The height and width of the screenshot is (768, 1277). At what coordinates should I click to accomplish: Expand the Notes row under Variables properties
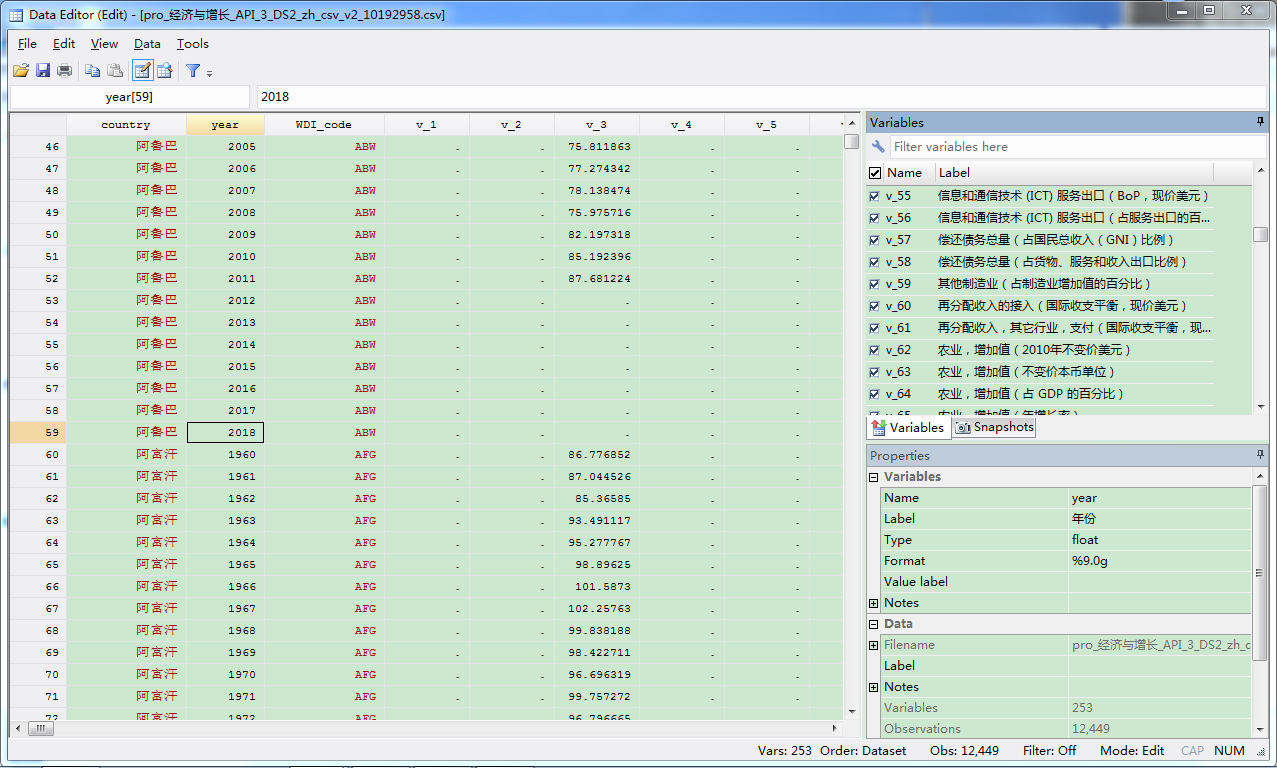pos(874,603)
